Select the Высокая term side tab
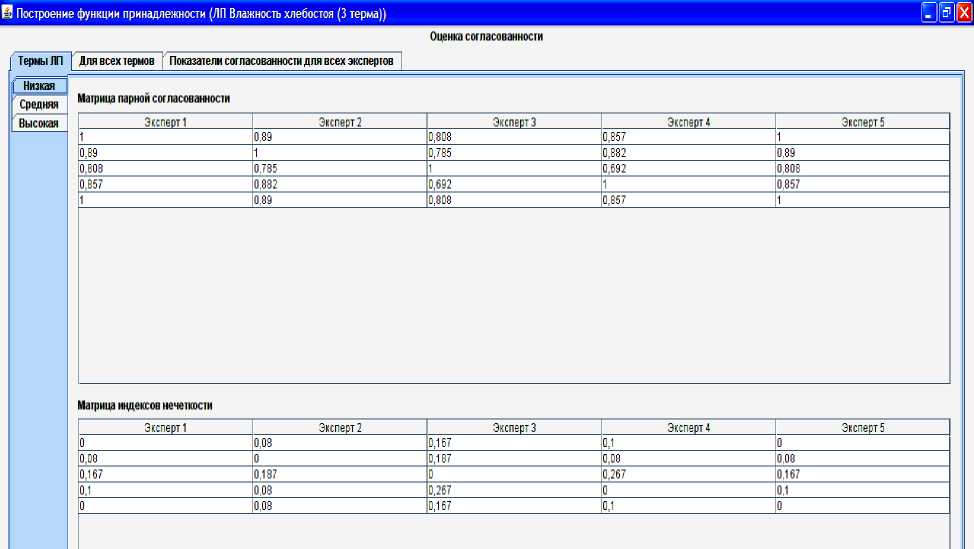974x549 pixels. pyautogui.click(x=39, y=123)
